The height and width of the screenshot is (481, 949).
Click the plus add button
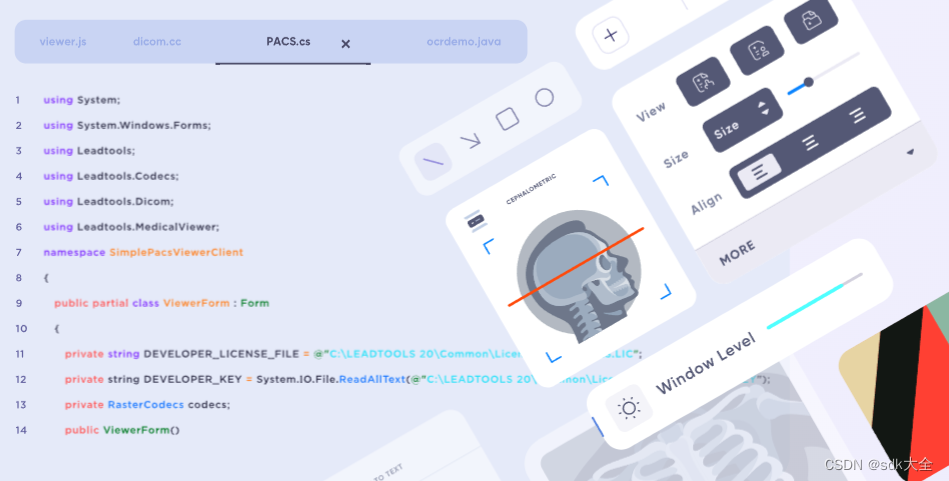tap(611, 34)
